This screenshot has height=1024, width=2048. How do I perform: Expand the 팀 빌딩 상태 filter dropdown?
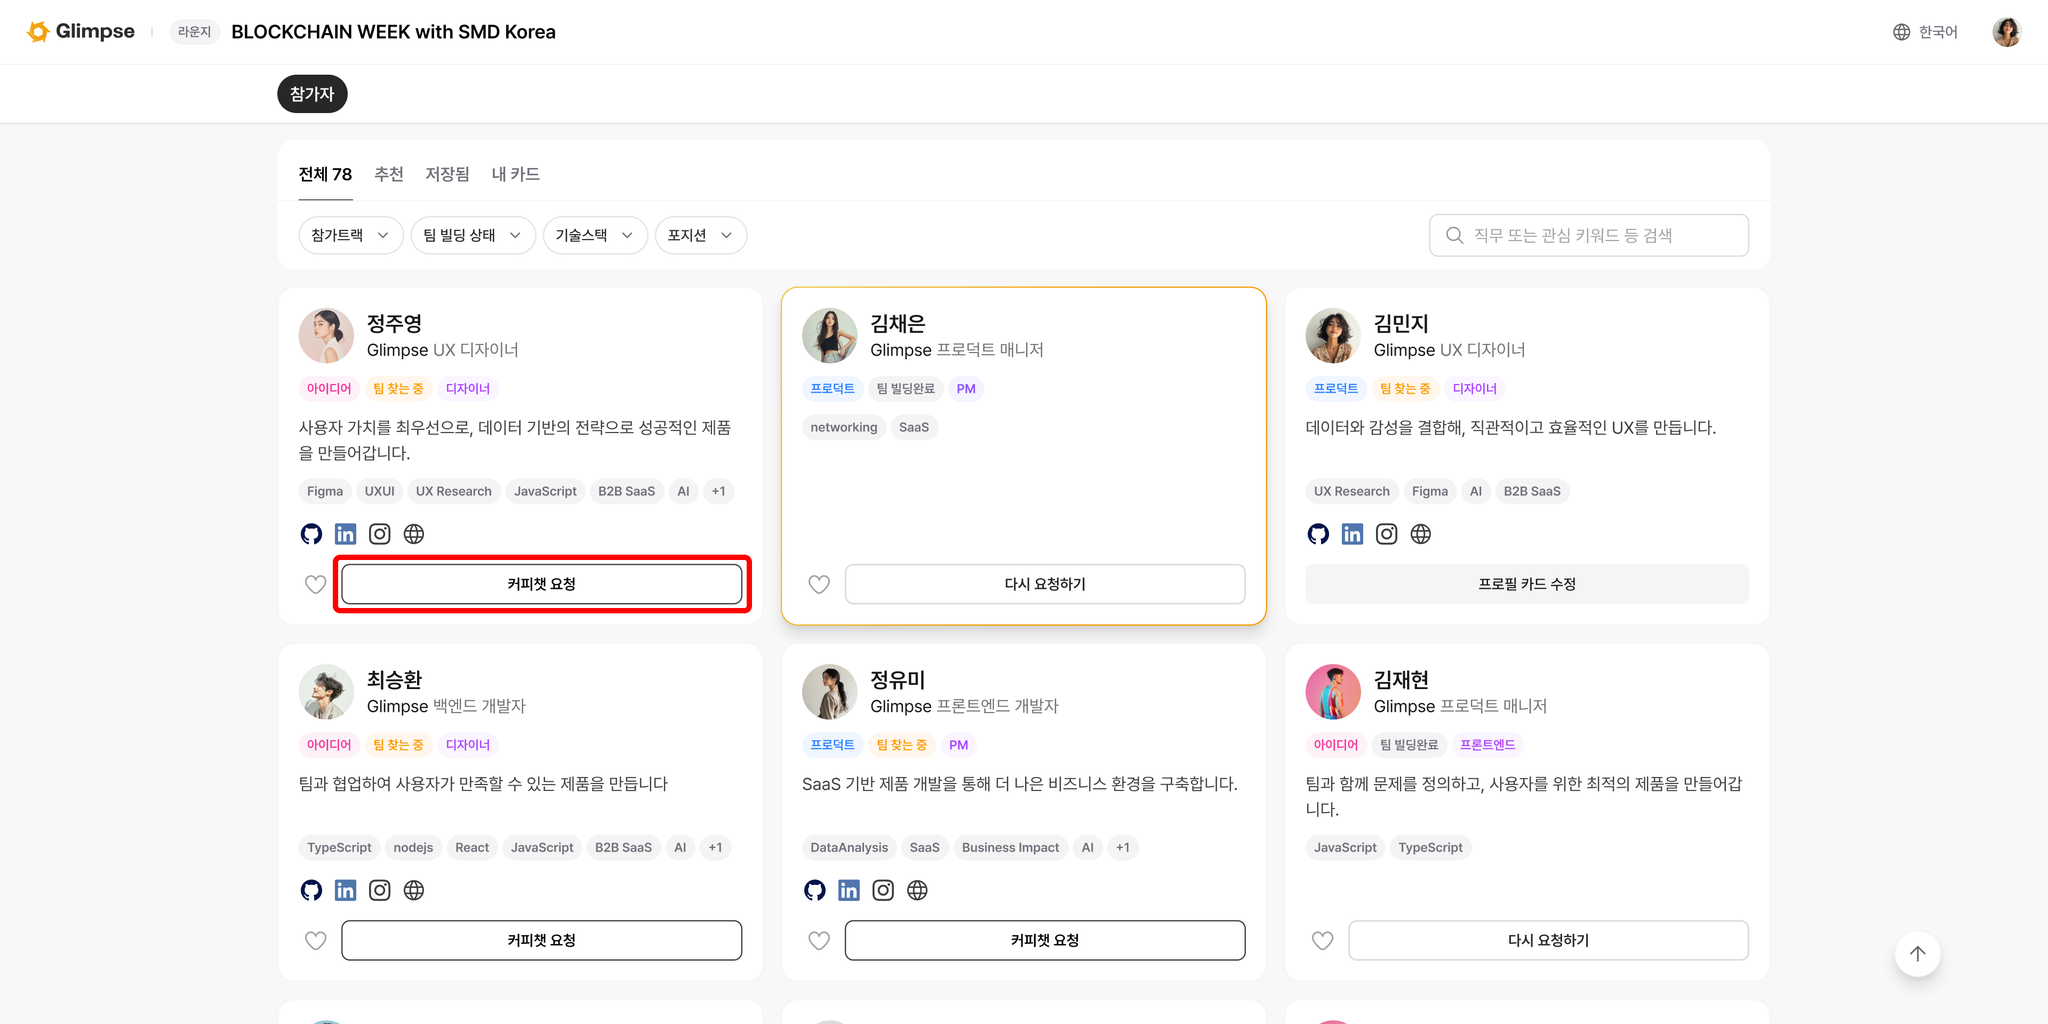coord(473,235)
